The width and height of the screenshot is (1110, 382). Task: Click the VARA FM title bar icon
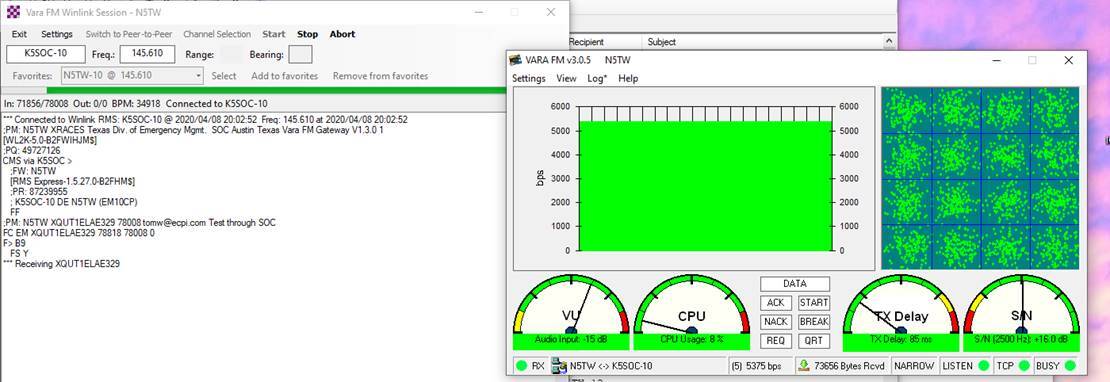(515, 60)
